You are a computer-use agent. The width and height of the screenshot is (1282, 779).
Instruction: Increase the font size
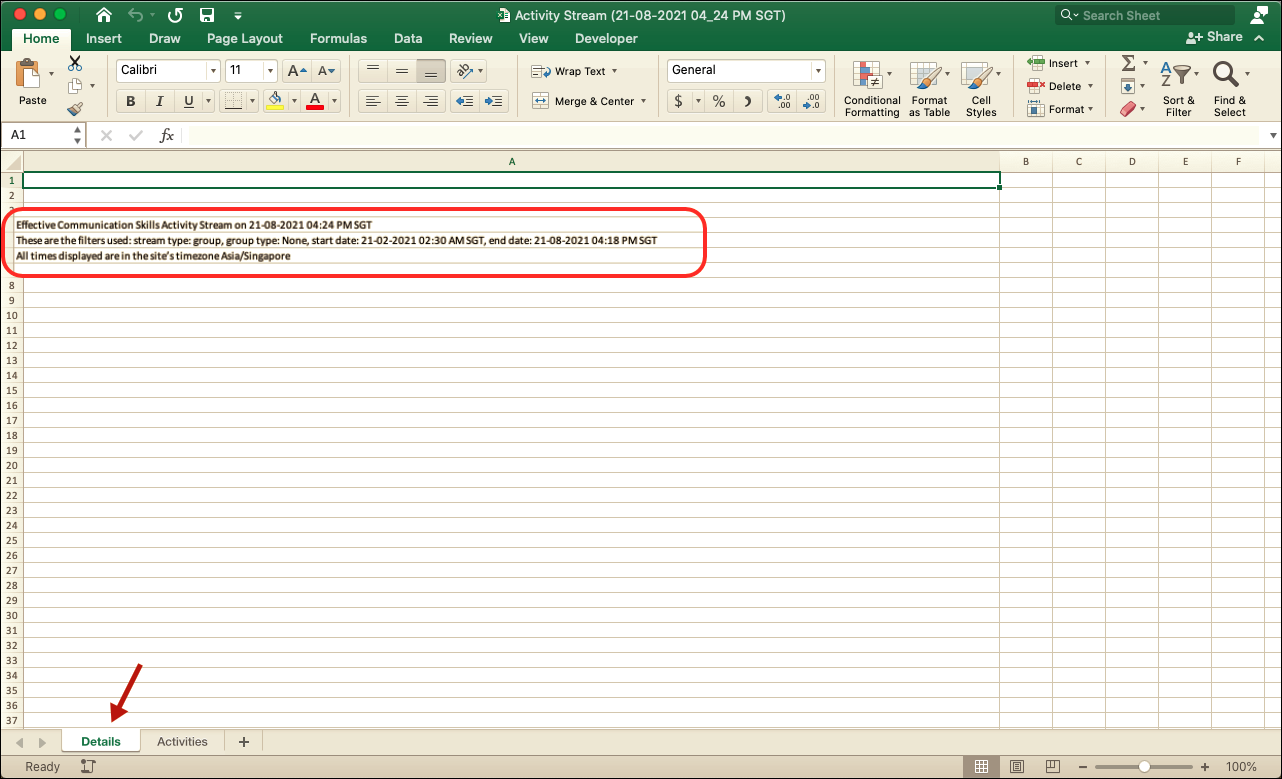tap(297, 71)
